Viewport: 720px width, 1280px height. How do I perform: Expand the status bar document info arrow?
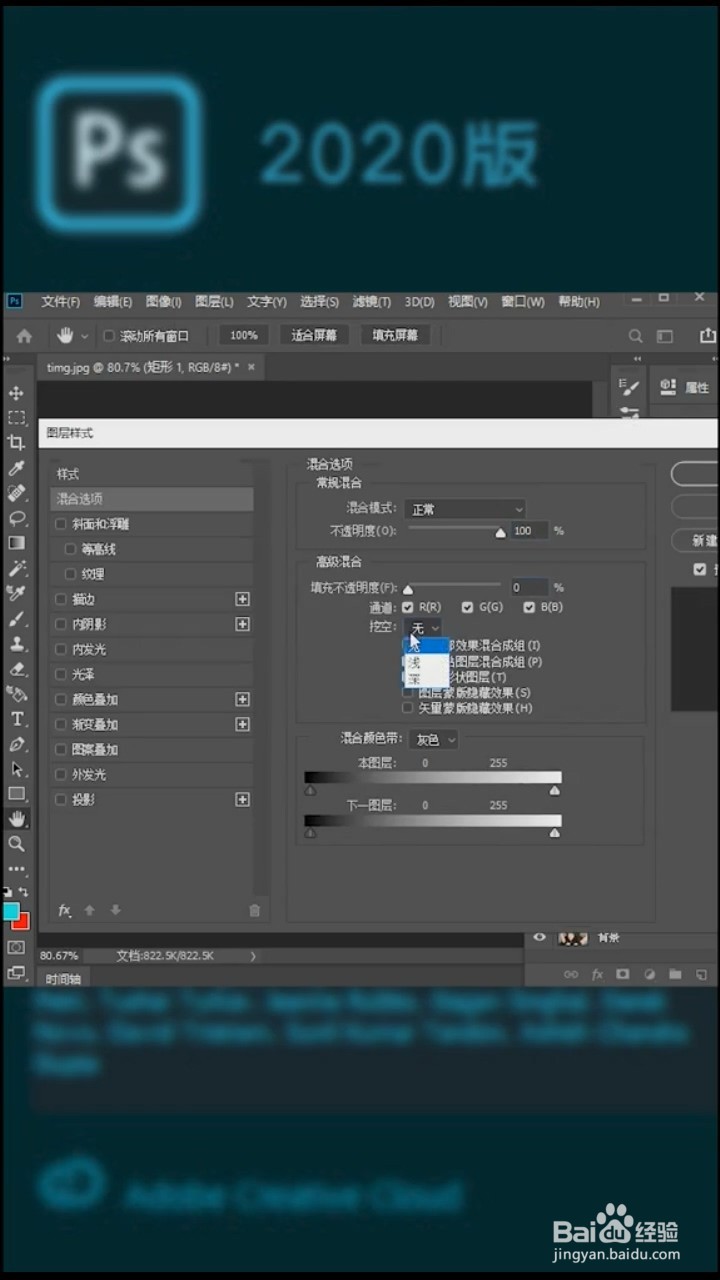tap(253, 956)
